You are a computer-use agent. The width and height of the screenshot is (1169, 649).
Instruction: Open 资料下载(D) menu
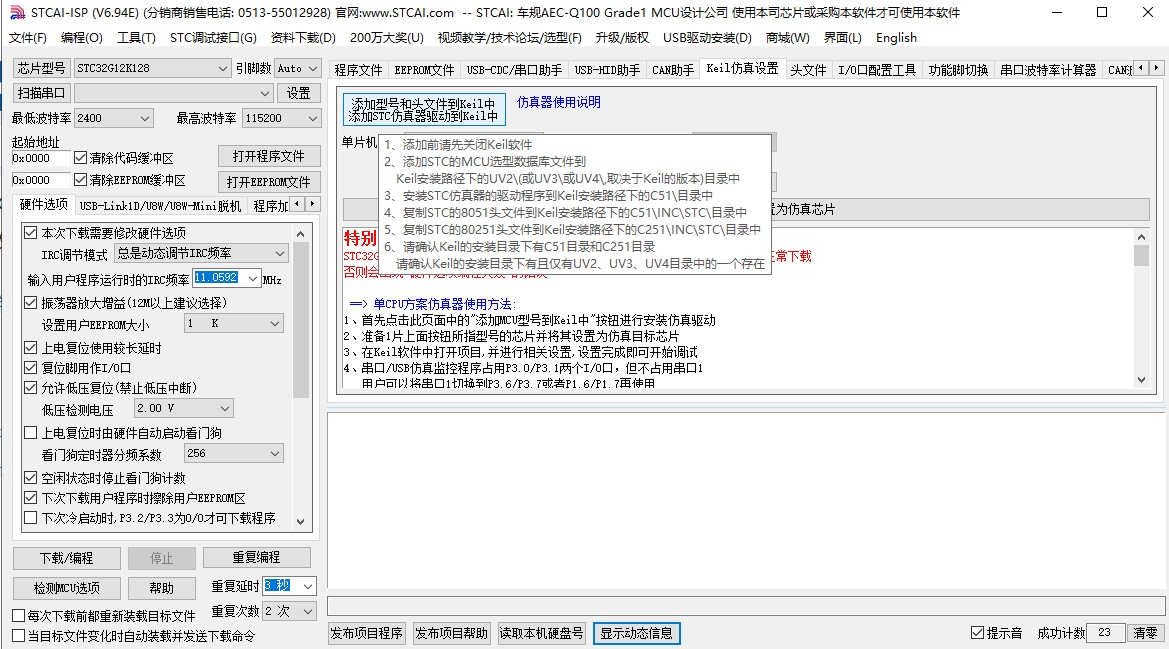coord(303,37)
